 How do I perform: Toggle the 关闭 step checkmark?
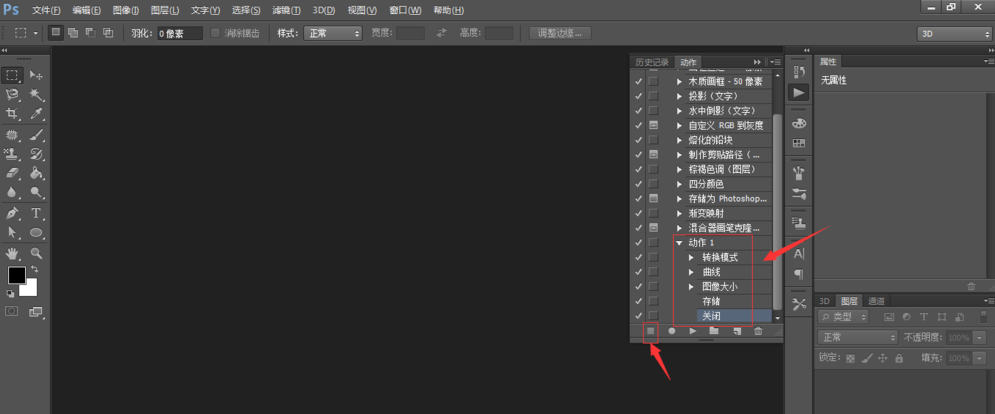[x=639, y=315]
